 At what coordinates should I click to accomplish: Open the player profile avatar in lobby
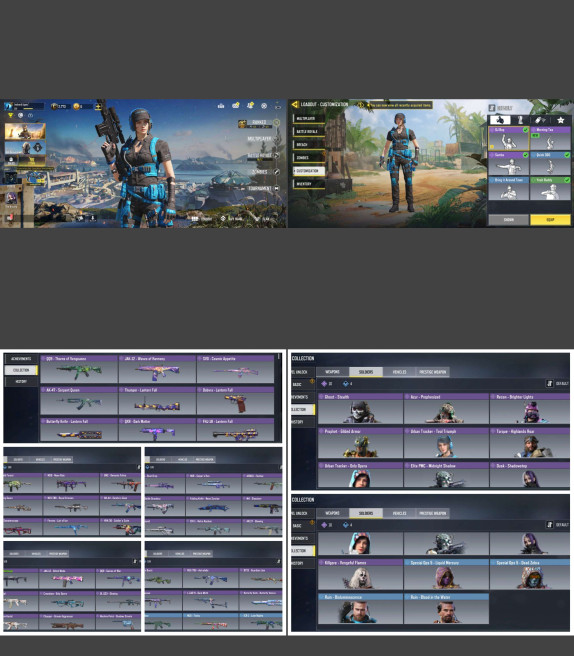tap(8, 106)
